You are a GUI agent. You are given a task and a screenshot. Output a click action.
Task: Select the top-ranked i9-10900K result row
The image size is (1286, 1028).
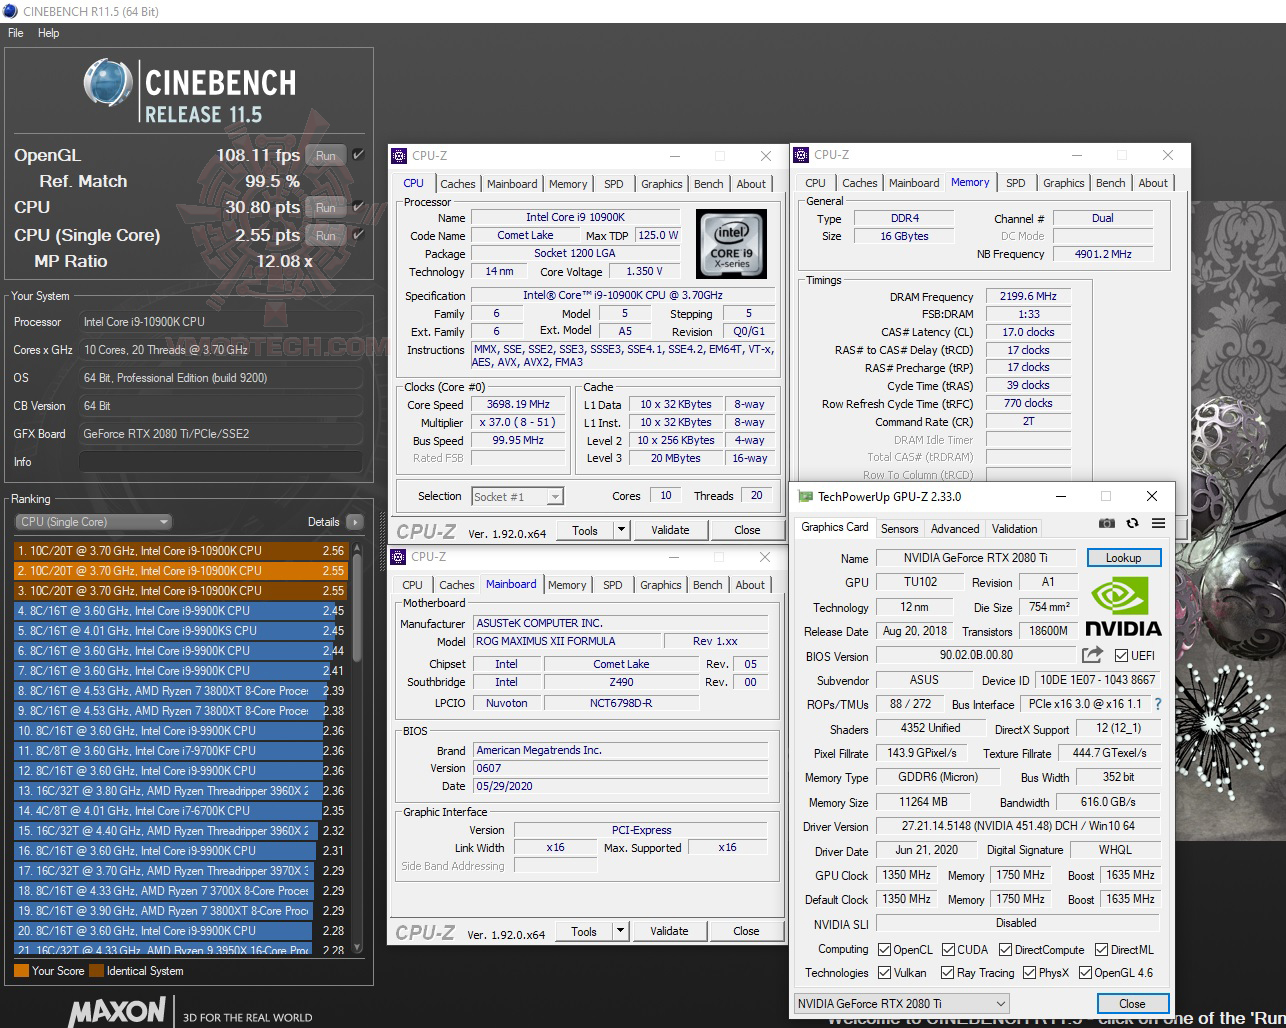[180, 550]
